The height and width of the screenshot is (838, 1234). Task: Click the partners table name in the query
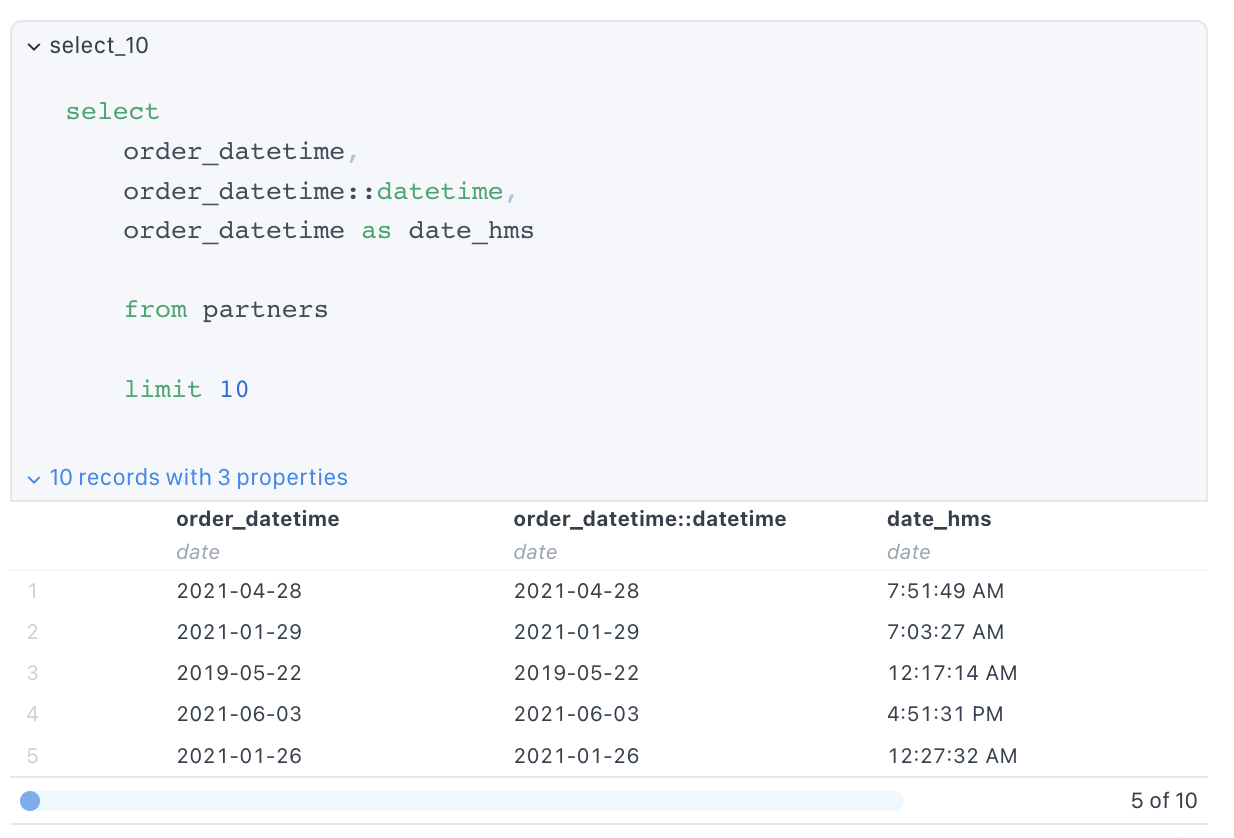264,309
